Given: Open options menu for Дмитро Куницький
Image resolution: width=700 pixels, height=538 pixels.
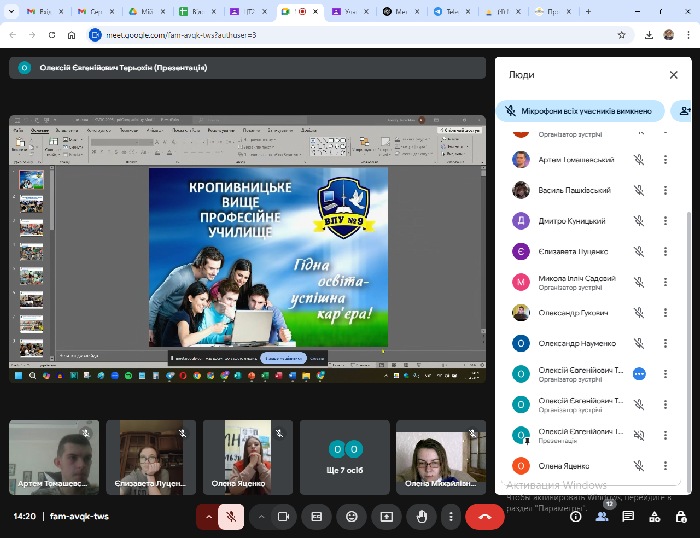Looking at the screenshot, I should pos(665,221).
